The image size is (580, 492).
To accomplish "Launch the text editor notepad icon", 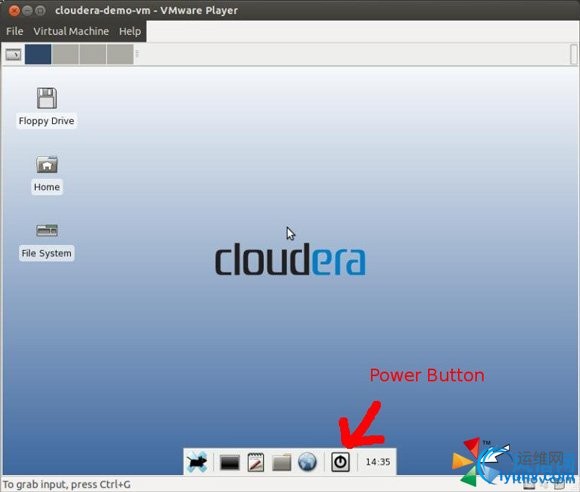I will (256, 462).
